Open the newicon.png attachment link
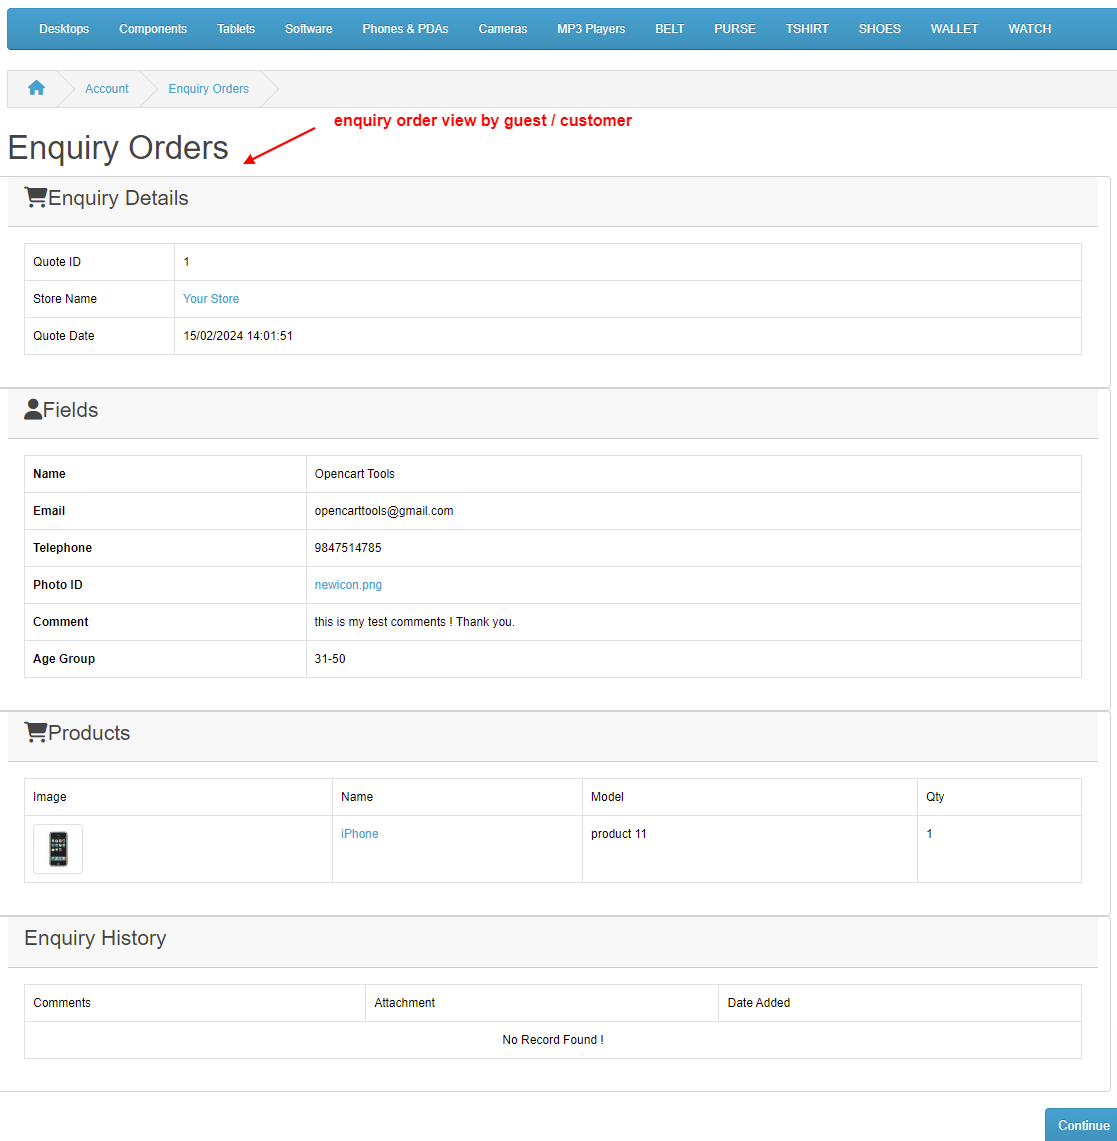The height and width of the screenshot is (1141, 1117). pos(348,584)
